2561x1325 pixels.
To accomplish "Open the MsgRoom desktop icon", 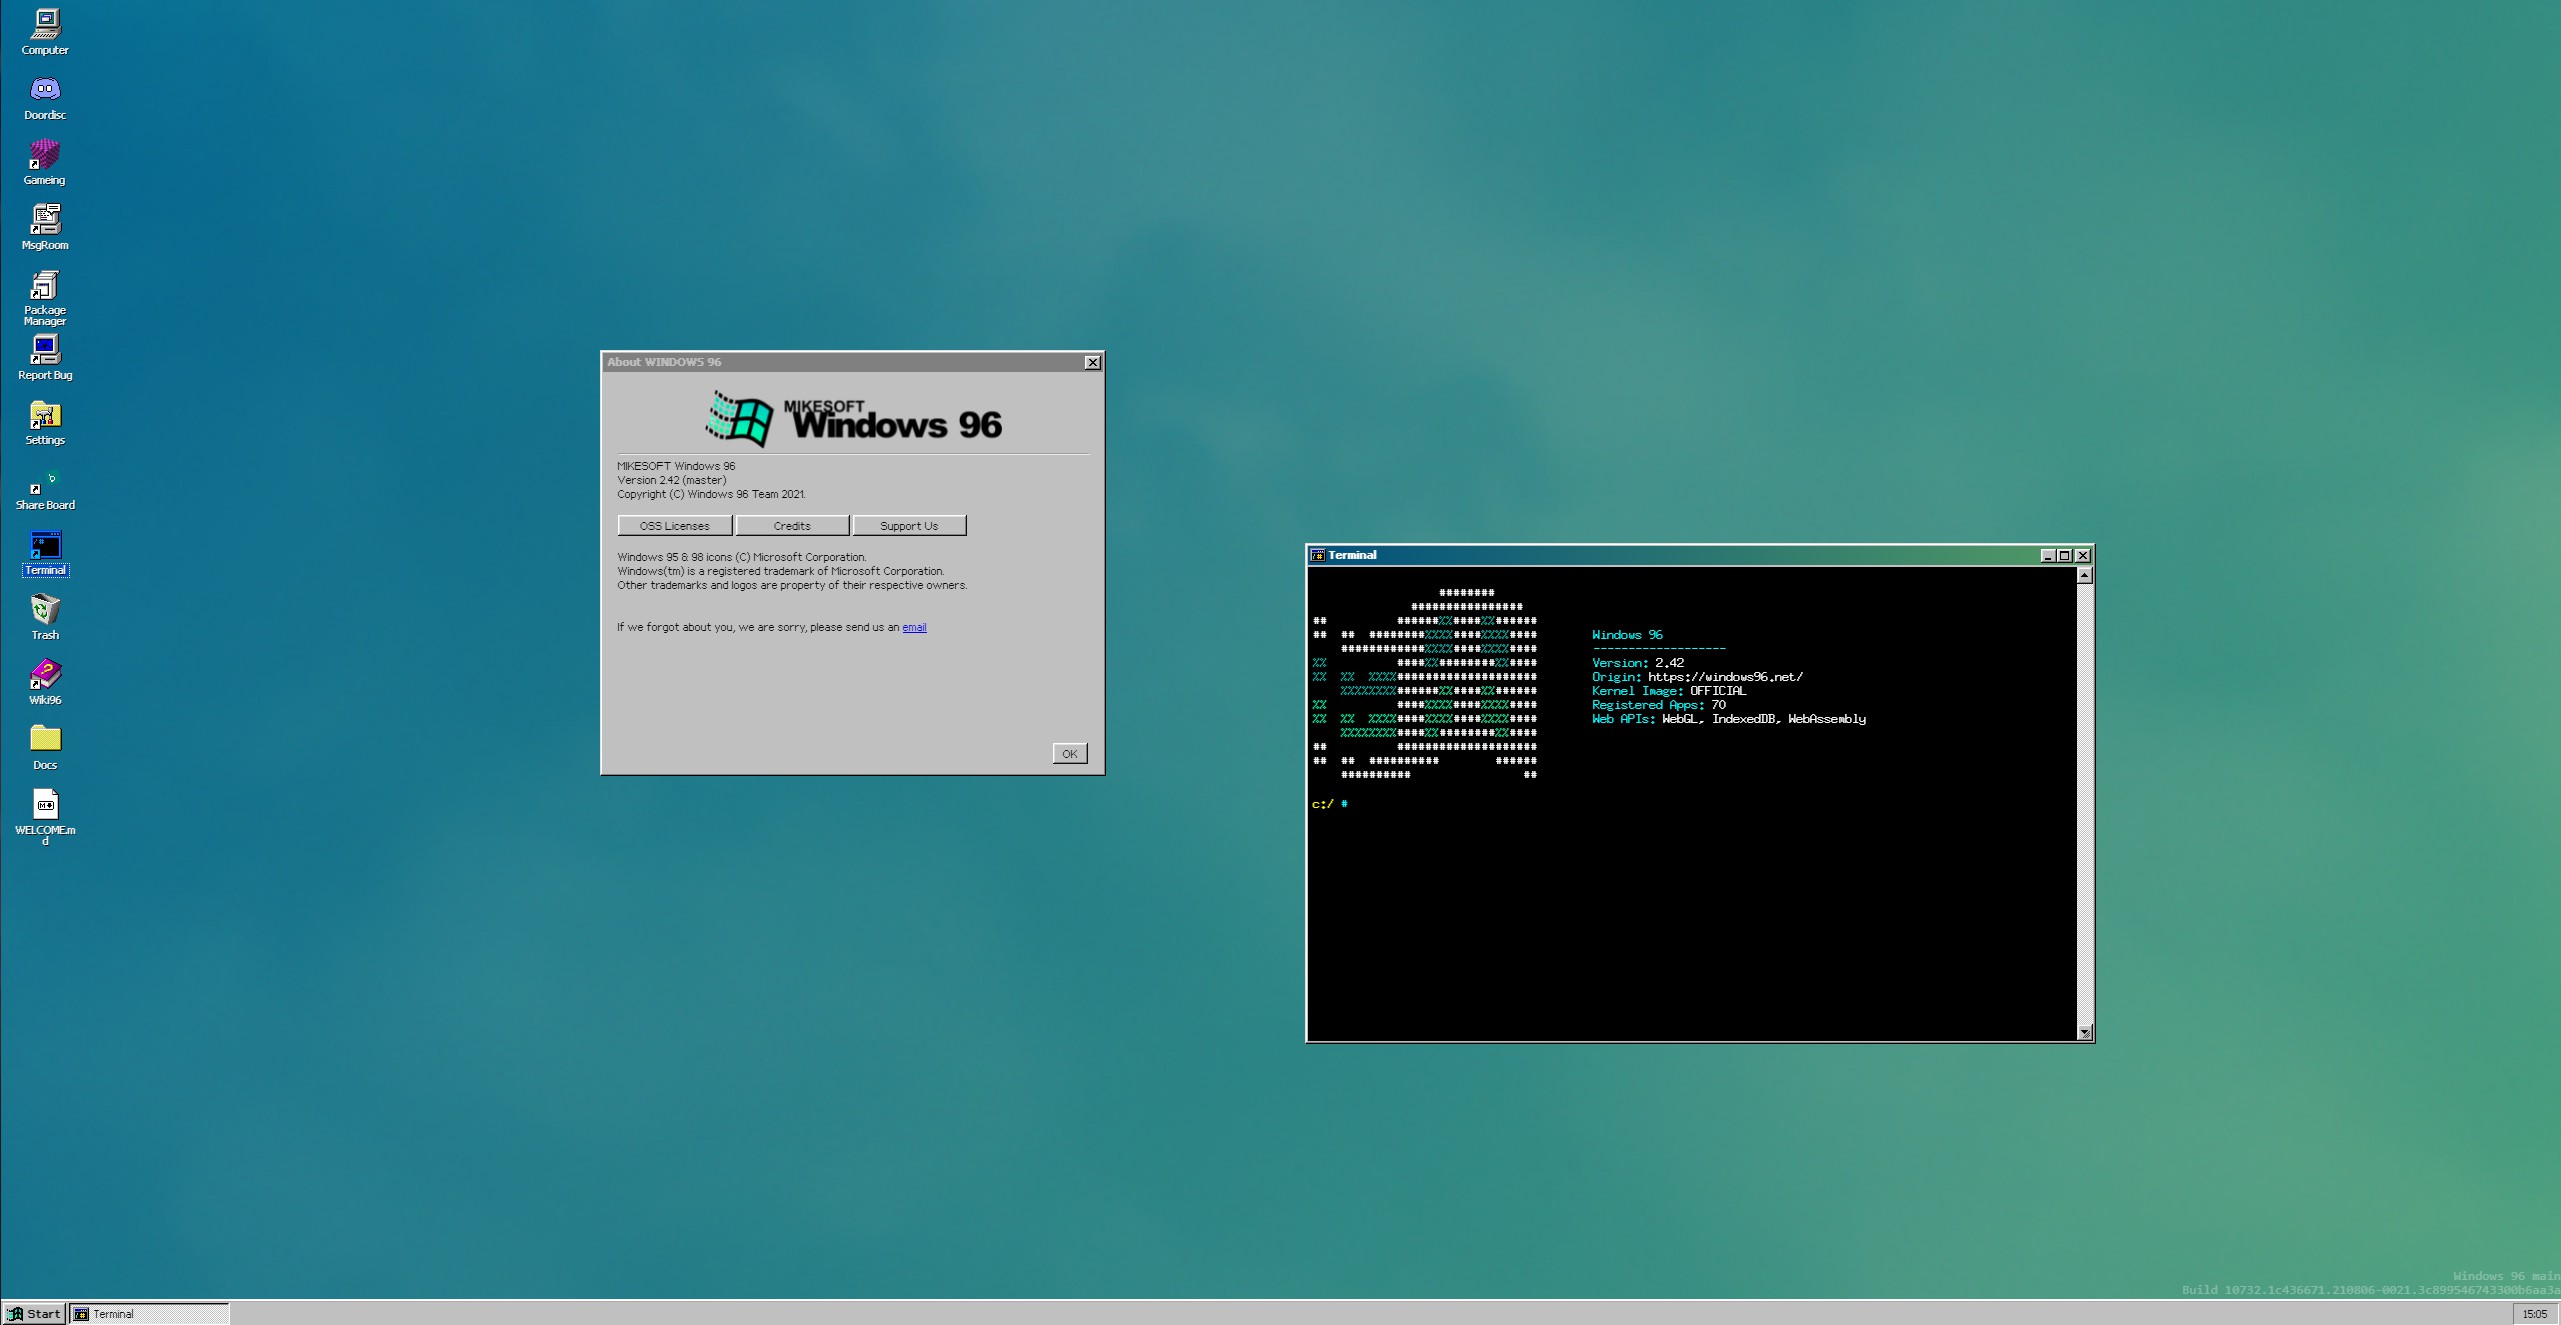I will (x=45, y=227).
